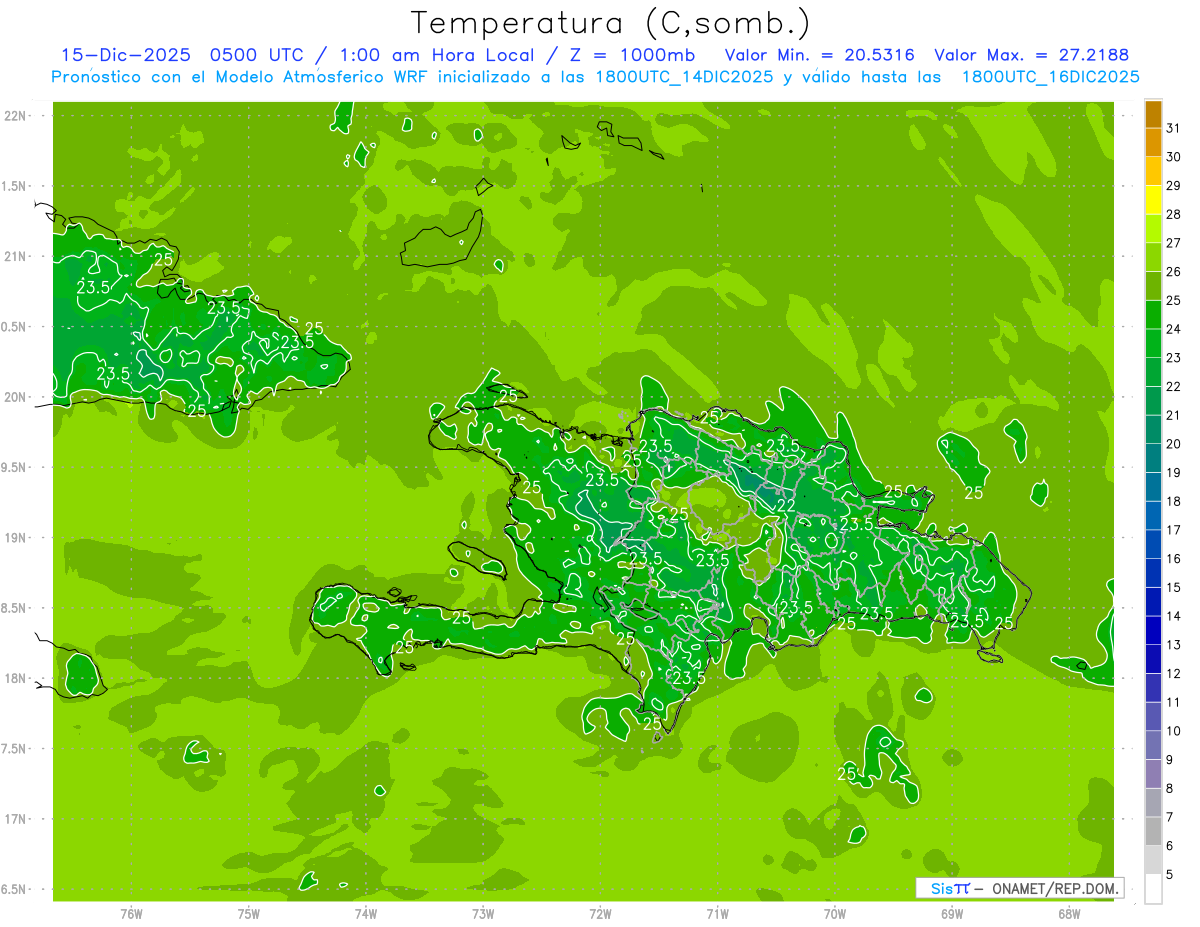Click the '73W' longitude axis label
The width and height of the screenshot is (1200, 927).
click(483, 913)
